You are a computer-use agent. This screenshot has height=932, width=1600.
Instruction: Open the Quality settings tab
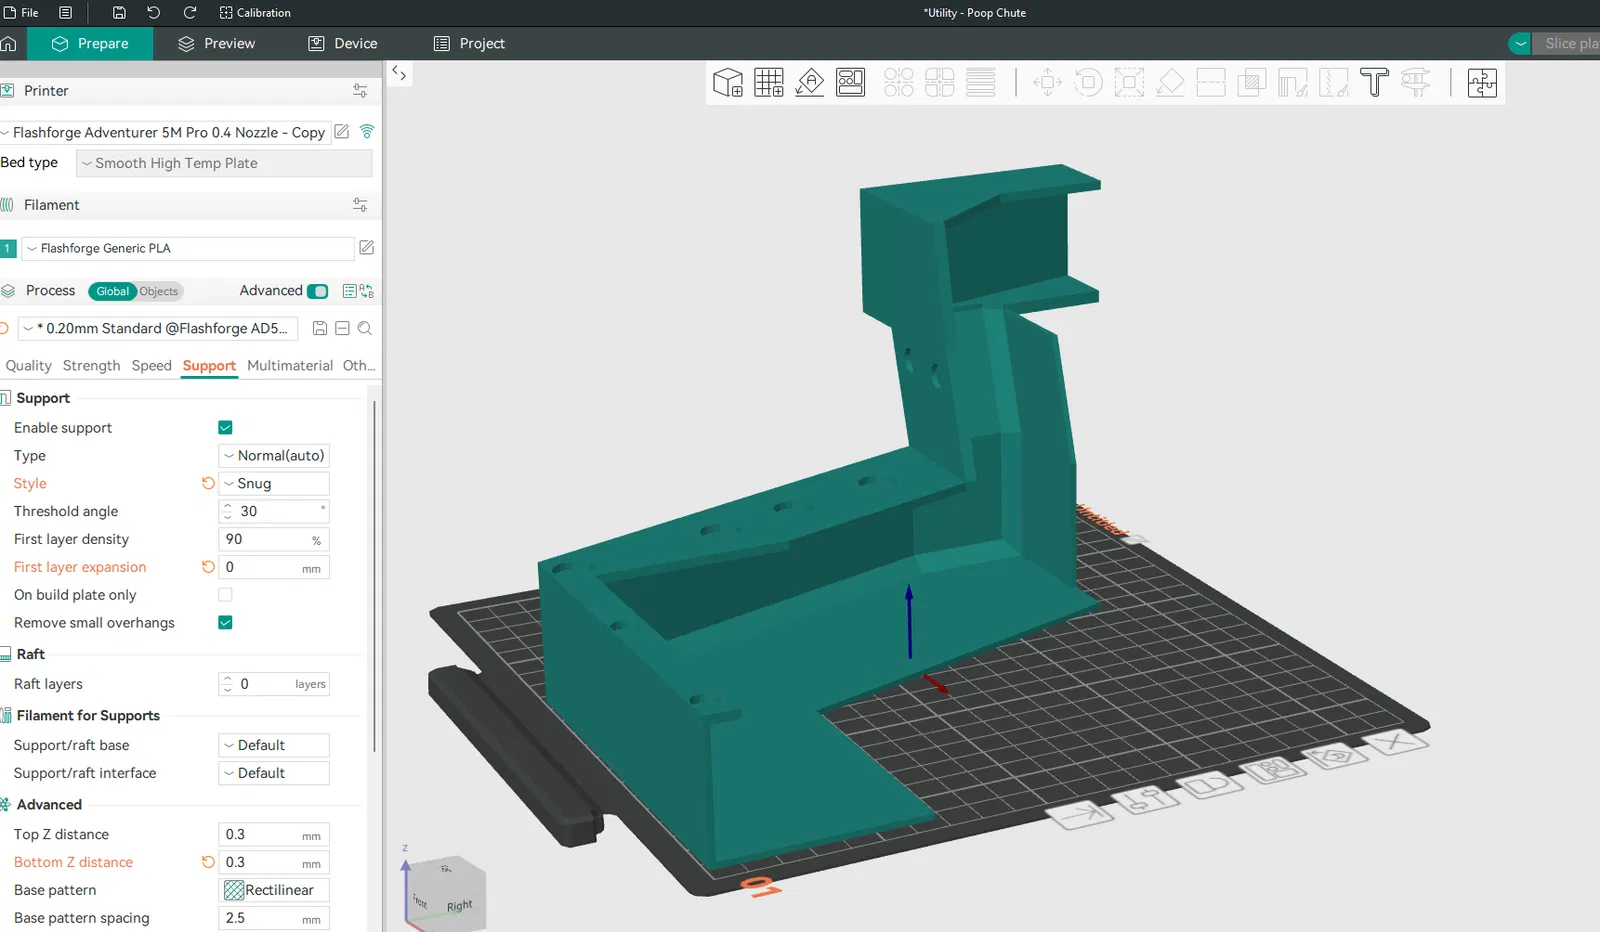point(29,366)
